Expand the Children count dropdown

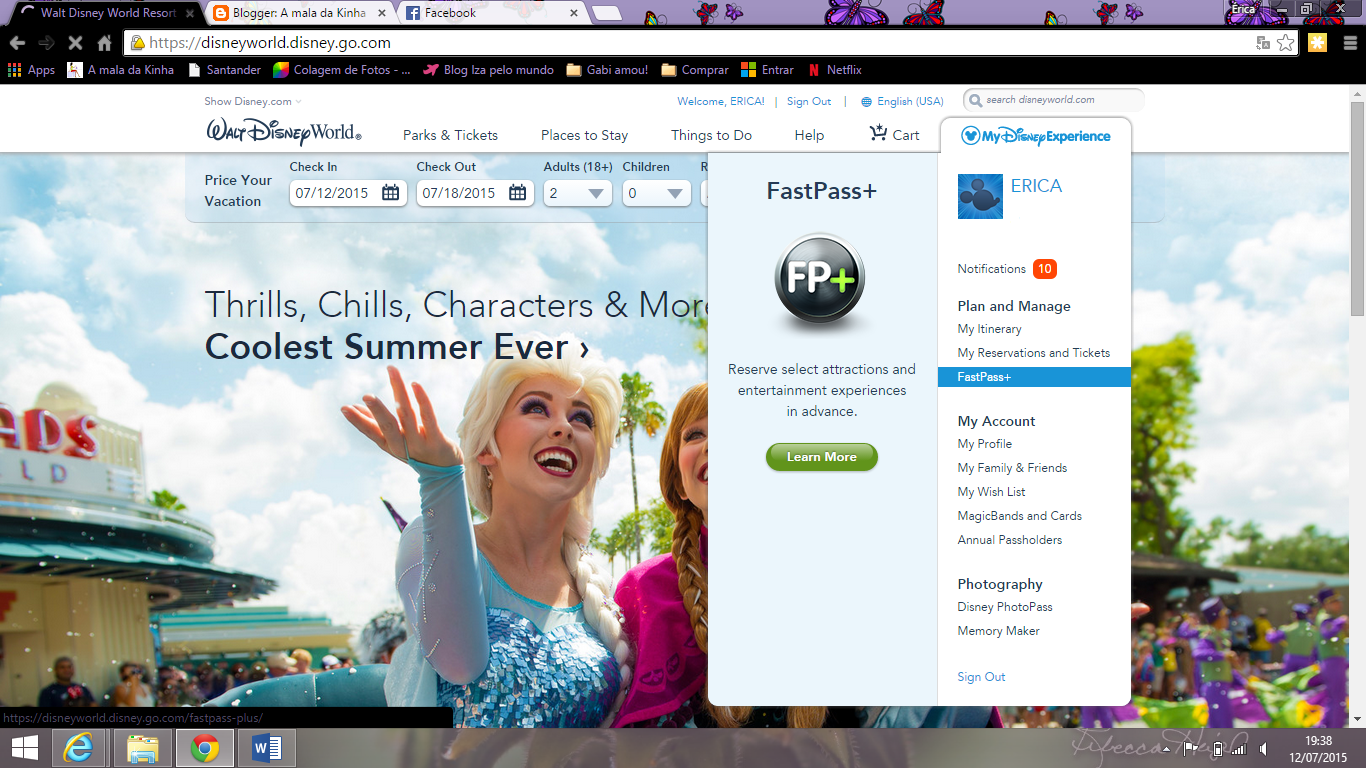coord(657,193)
